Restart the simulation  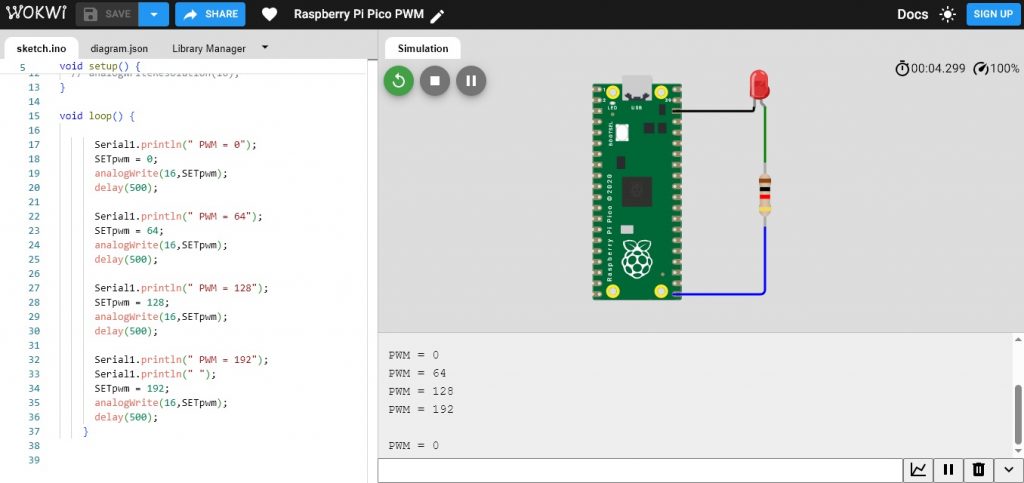pos(398,81)
